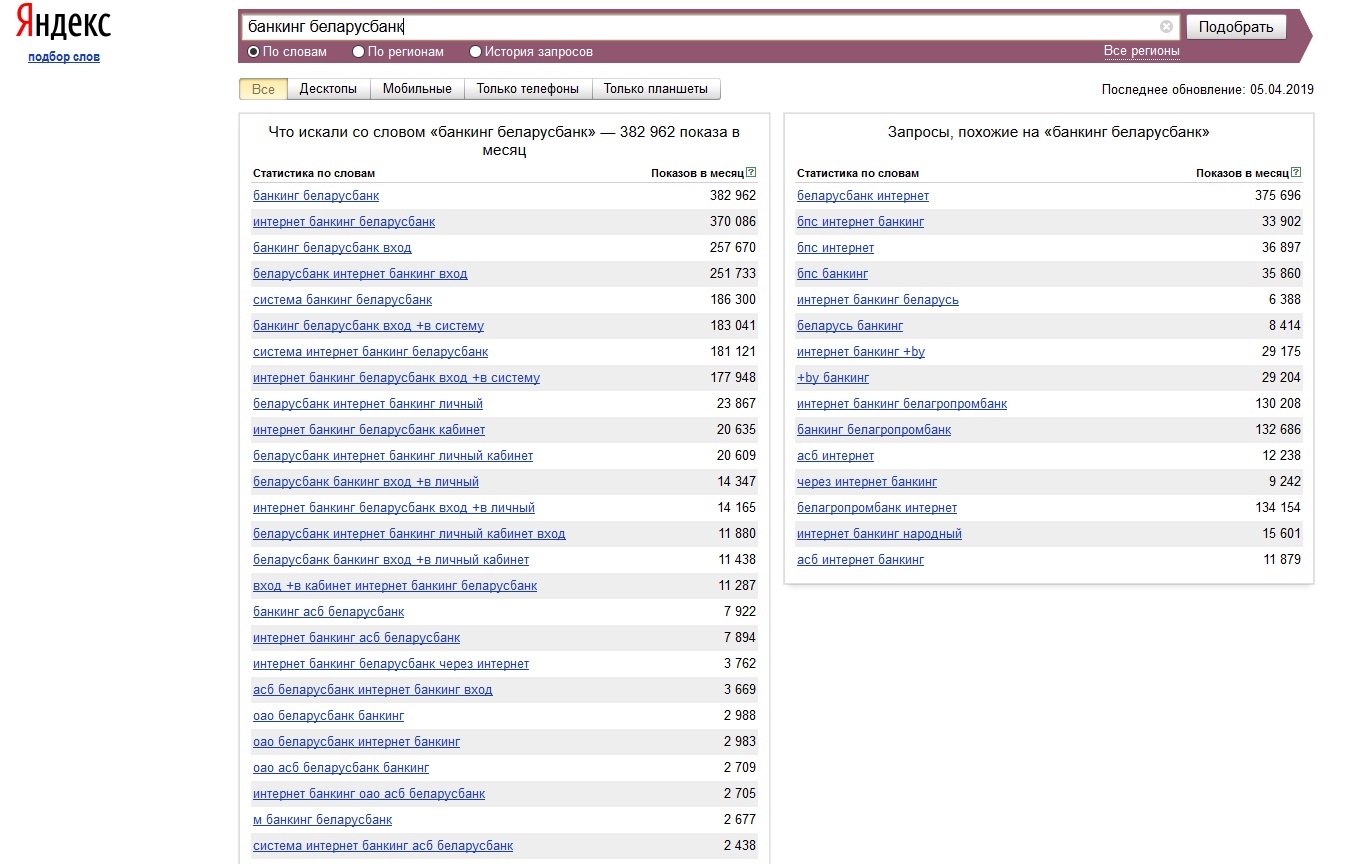The width and height of the screenshot is (1350, 864).
Task: Open similar query 'беларусбанк интернет'
Action: (x=863, y=196)
